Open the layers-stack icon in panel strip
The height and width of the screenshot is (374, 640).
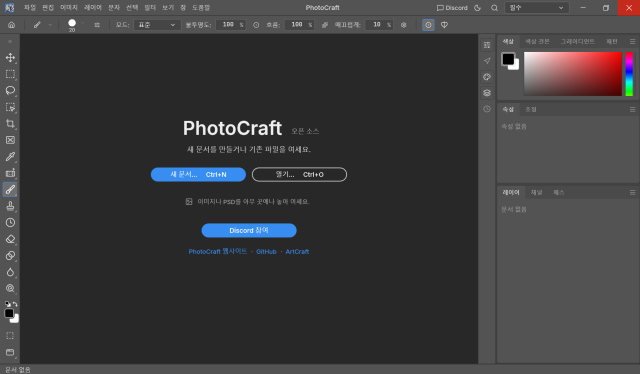[487, 93]
